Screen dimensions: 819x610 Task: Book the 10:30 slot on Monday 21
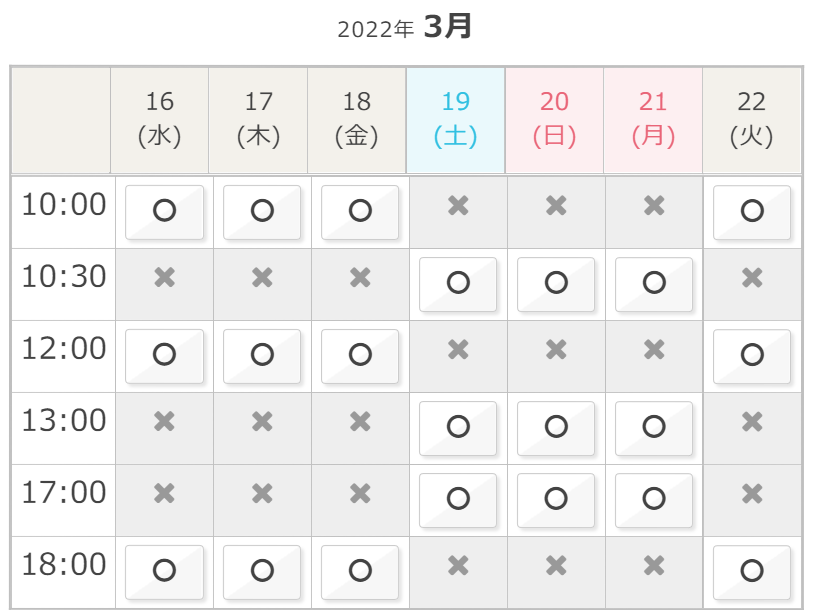[654, 283]
